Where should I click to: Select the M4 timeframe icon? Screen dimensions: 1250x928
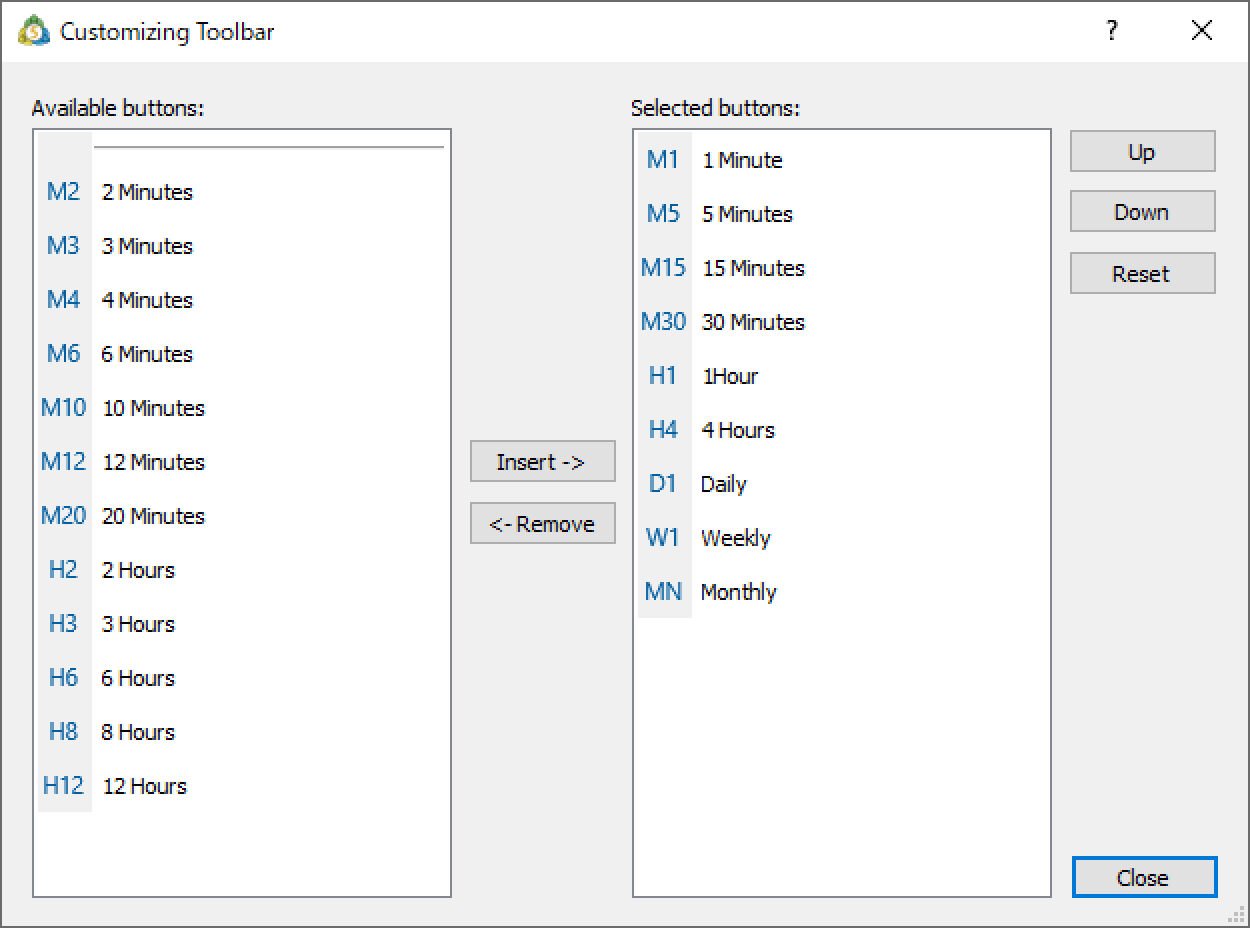pyautogui.click(x=63, y=300)
